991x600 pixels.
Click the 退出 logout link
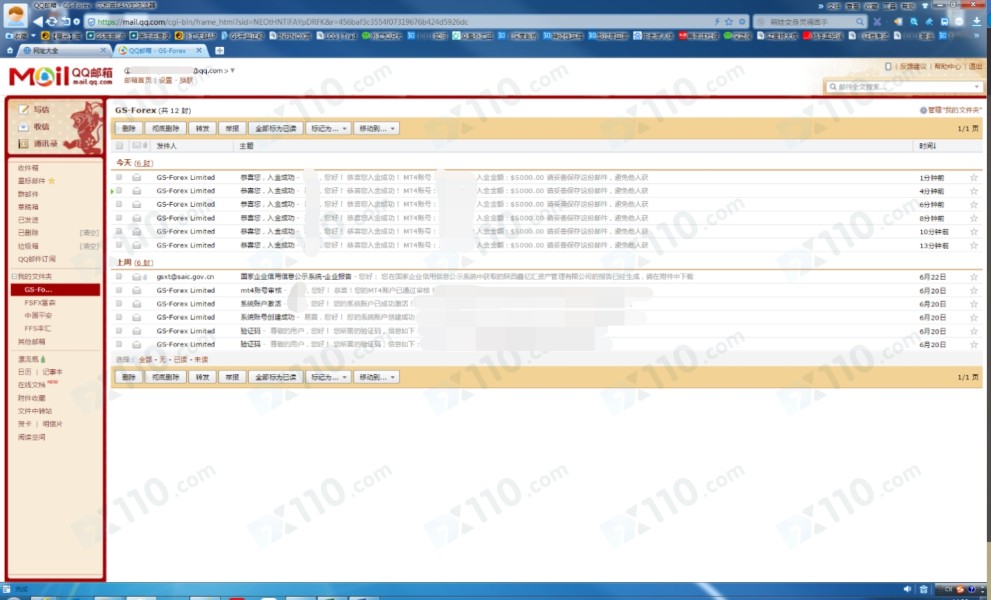976,66
